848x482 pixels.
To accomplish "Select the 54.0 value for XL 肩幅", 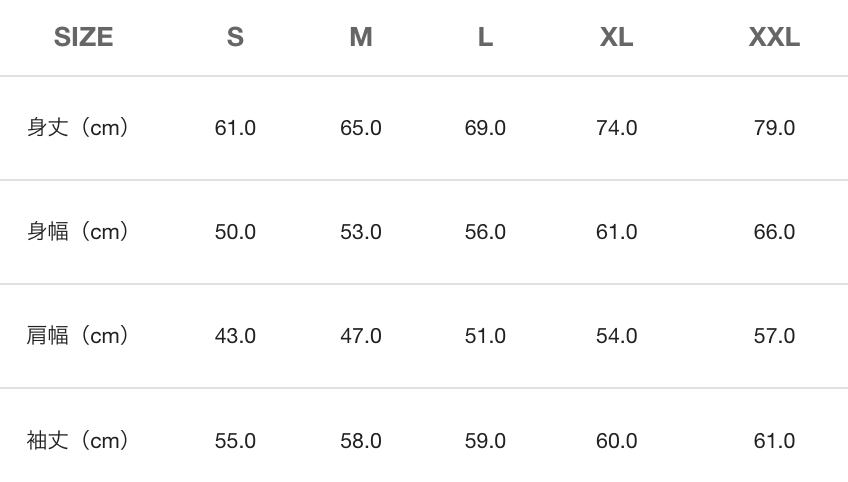I will coord(616,336).
